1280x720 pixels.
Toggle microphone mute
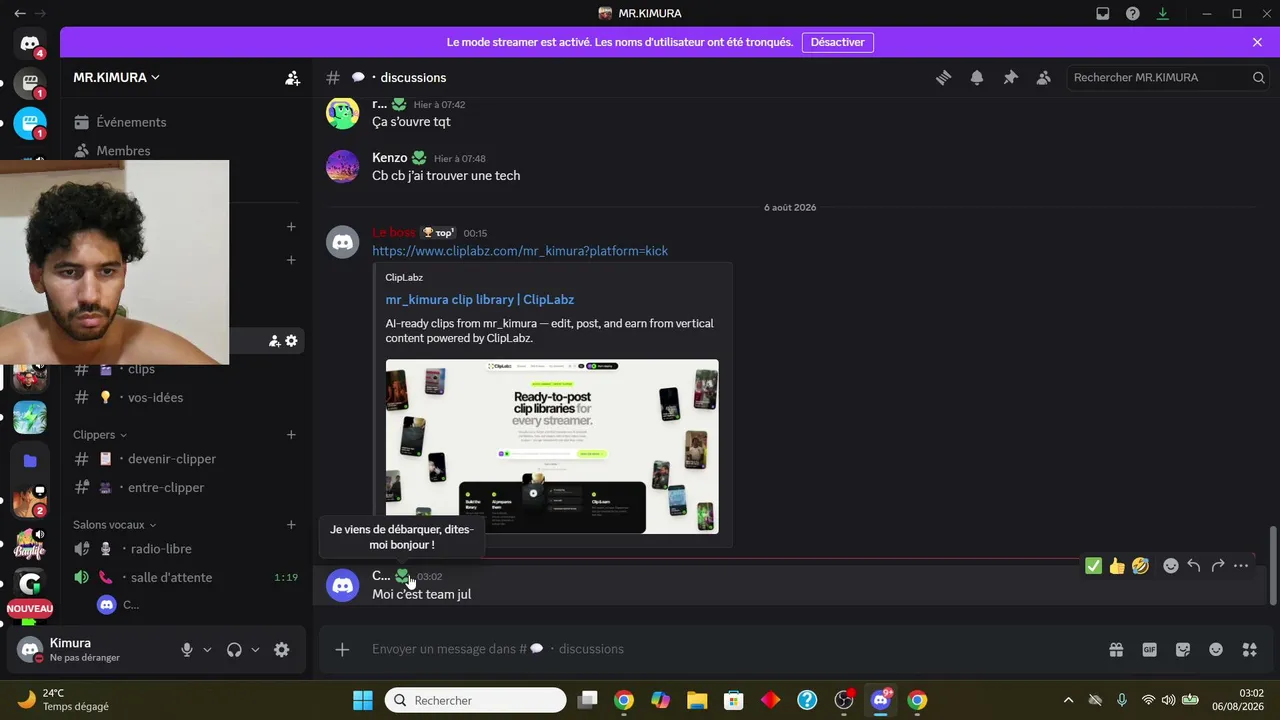[x=186, y=650]
